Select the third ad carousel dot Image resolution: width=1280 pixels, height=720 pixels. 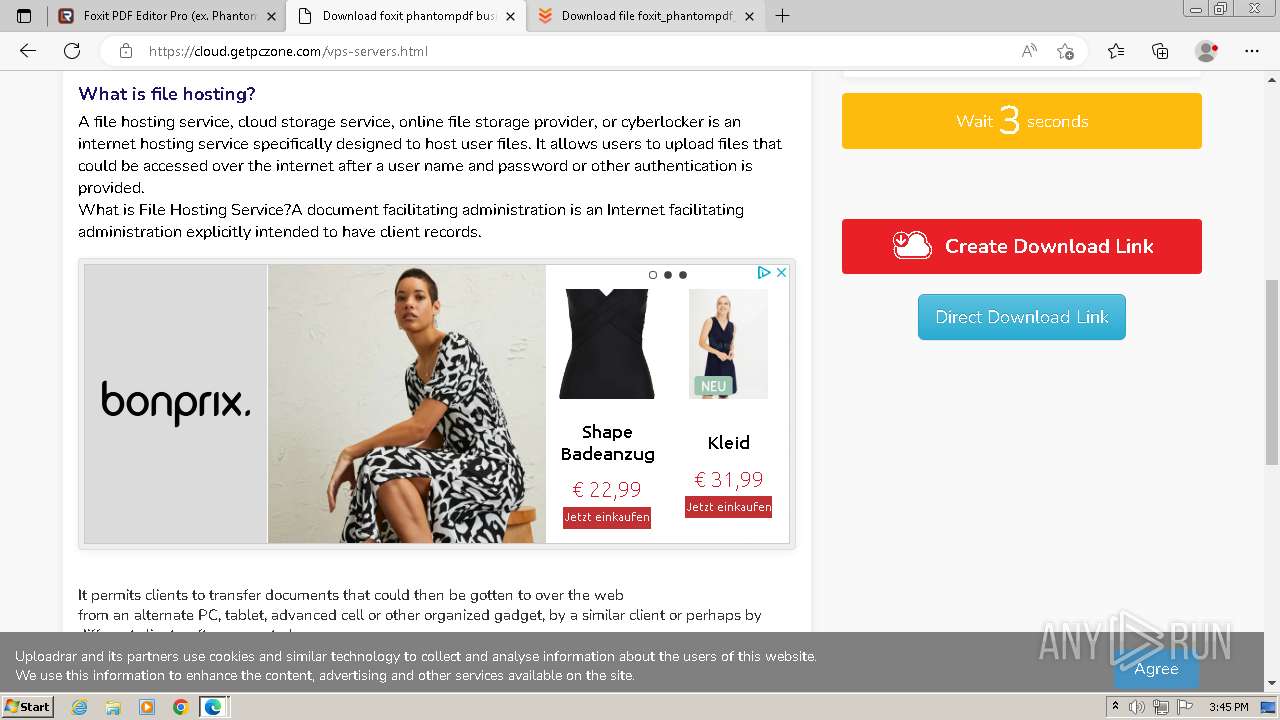pos(683,274)
